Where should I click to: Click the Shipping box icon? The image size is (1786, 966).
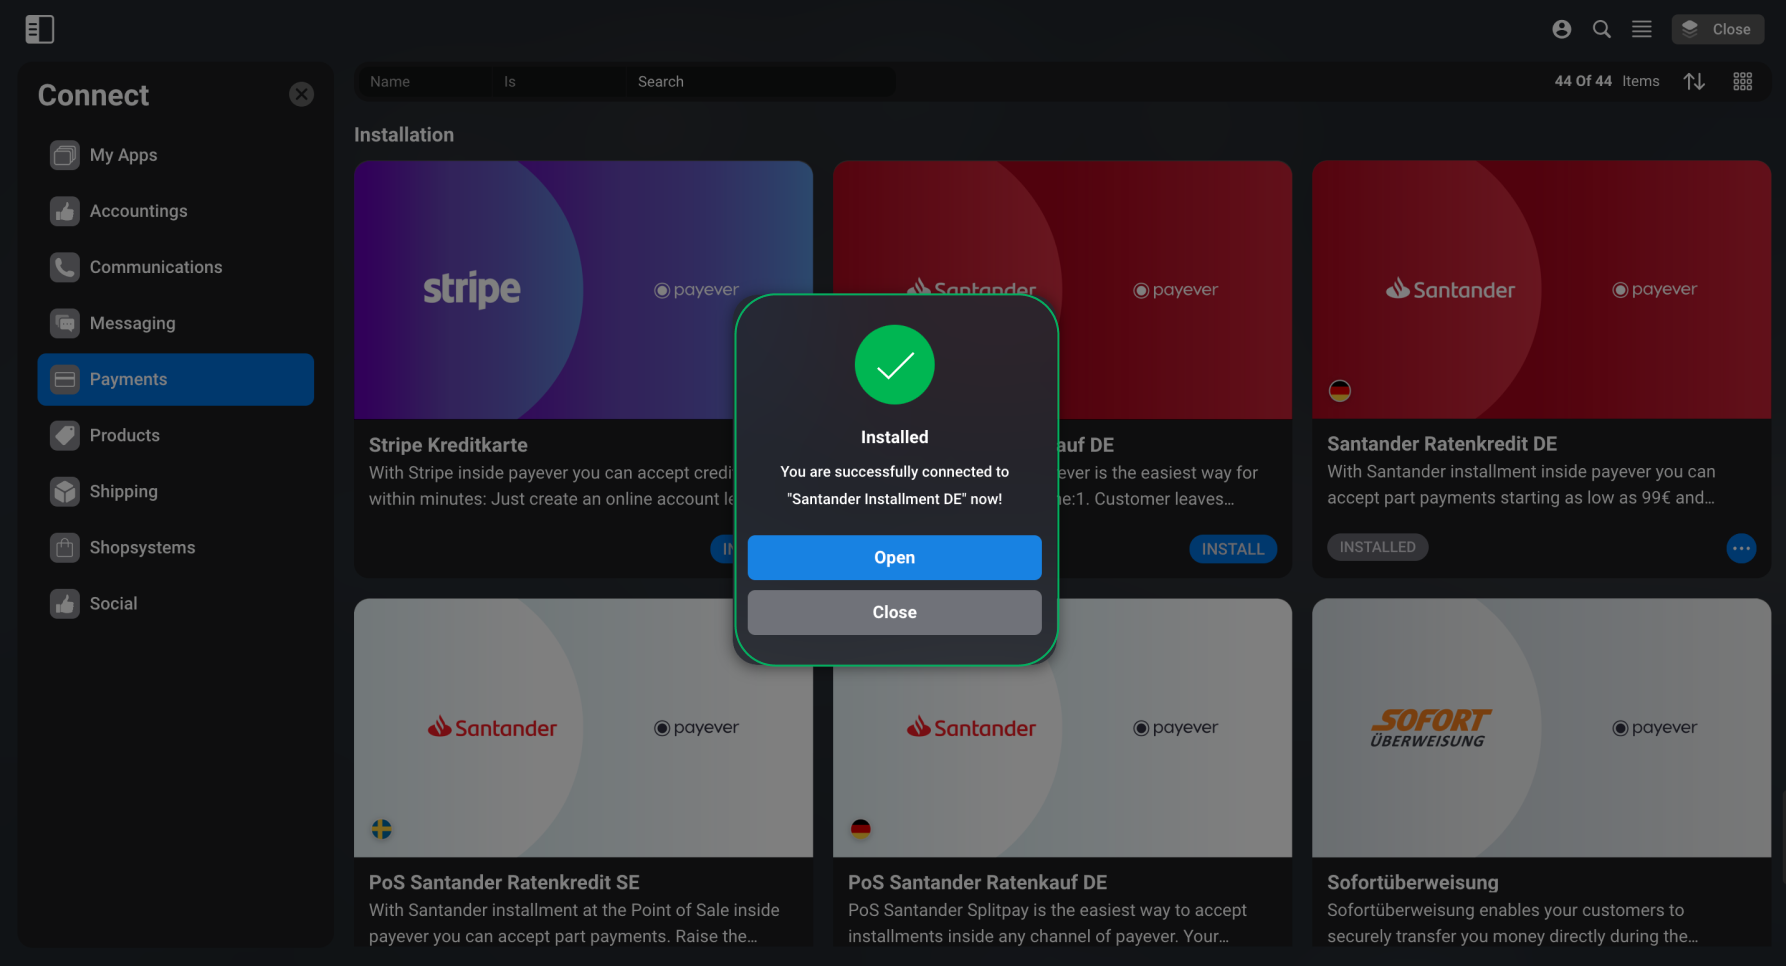tap(65, 491)
